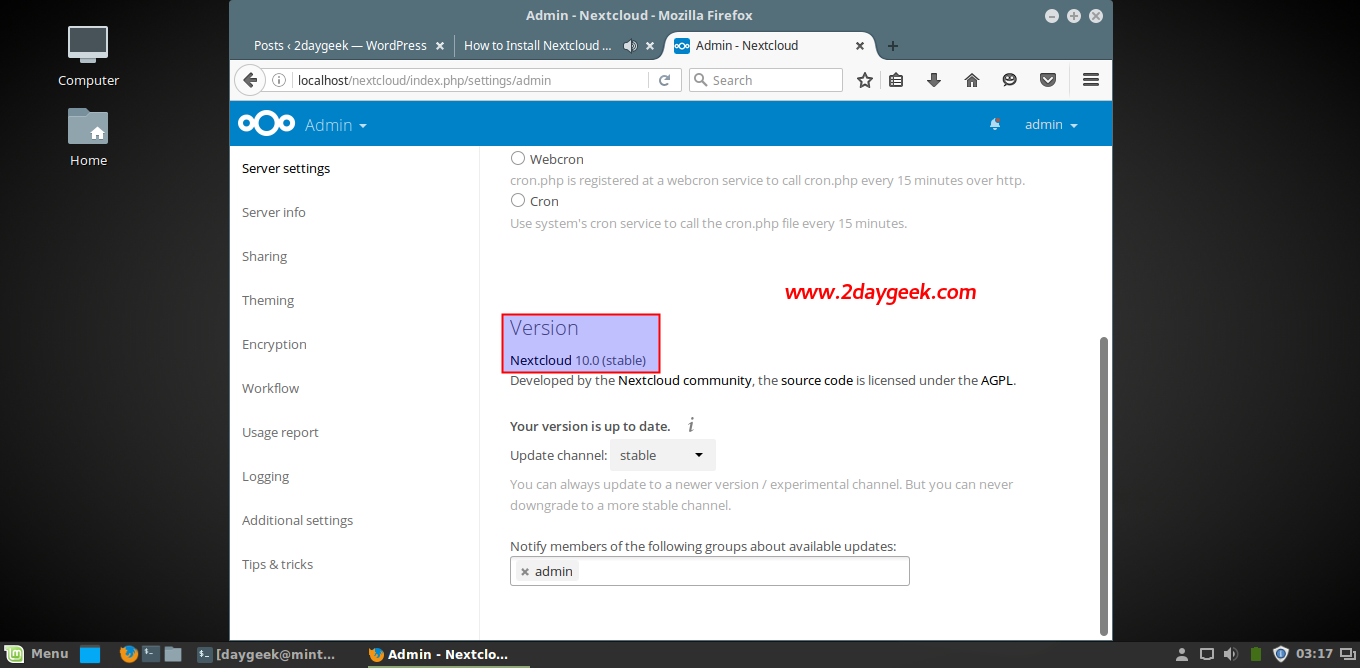Open the Mint Menu button

click(x=36, y=654)
